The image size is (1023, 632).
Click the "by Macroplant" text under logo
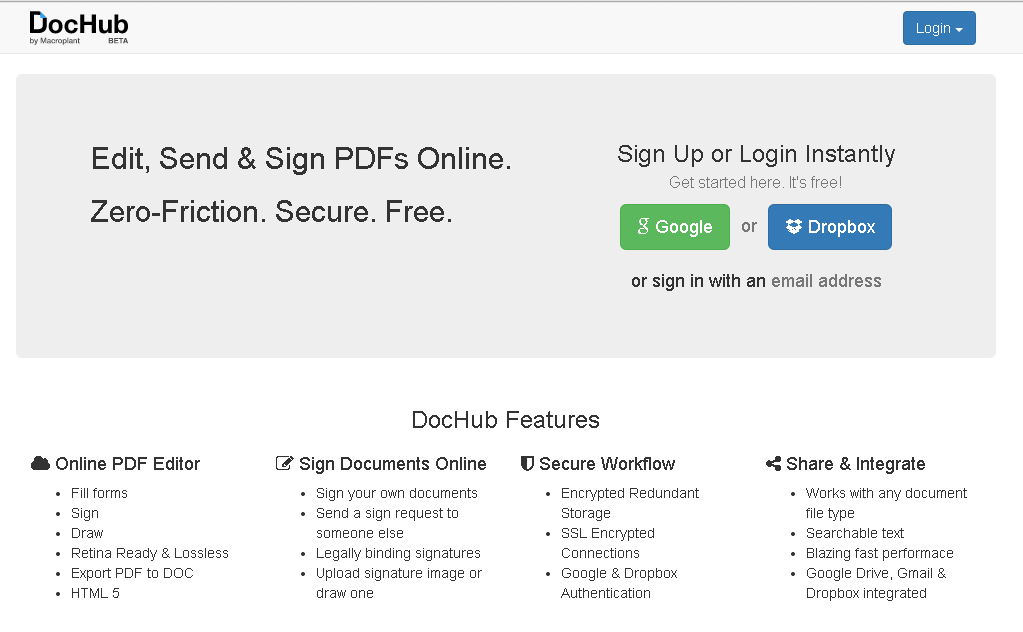click(55, 41)
